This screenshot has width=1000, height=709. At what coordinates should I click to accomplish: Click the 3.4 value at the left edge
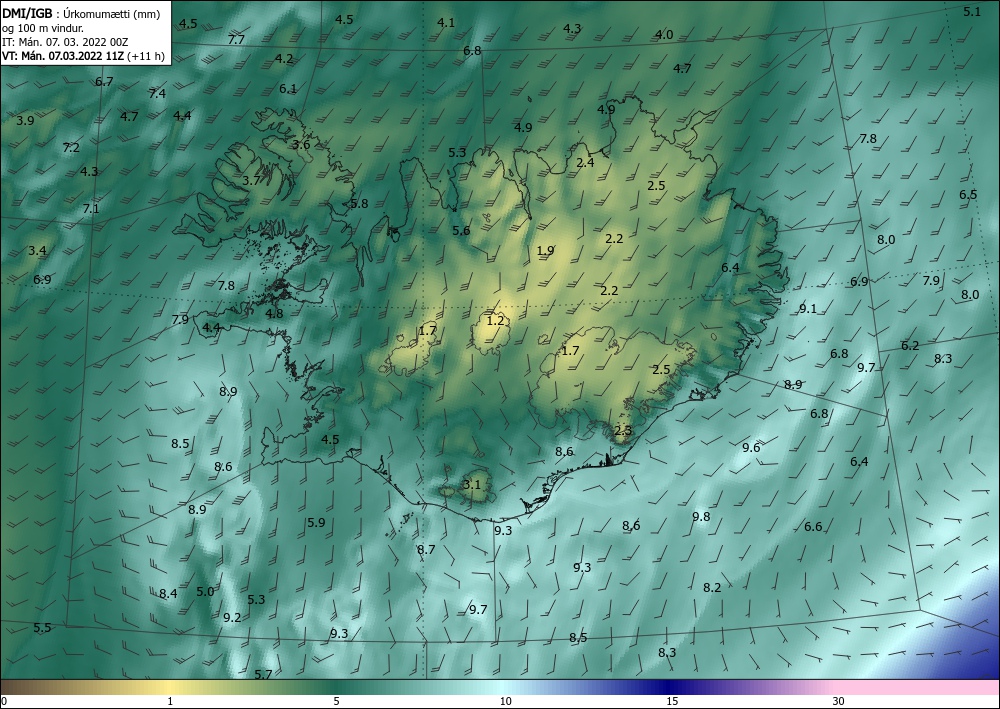pyautogui.click(x=38, y=251)
